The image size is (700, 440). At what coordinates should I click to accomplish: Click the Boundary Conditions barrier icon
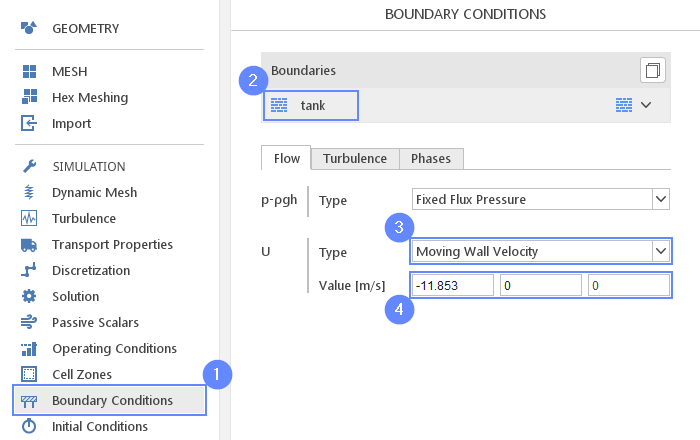pos(29,401)
